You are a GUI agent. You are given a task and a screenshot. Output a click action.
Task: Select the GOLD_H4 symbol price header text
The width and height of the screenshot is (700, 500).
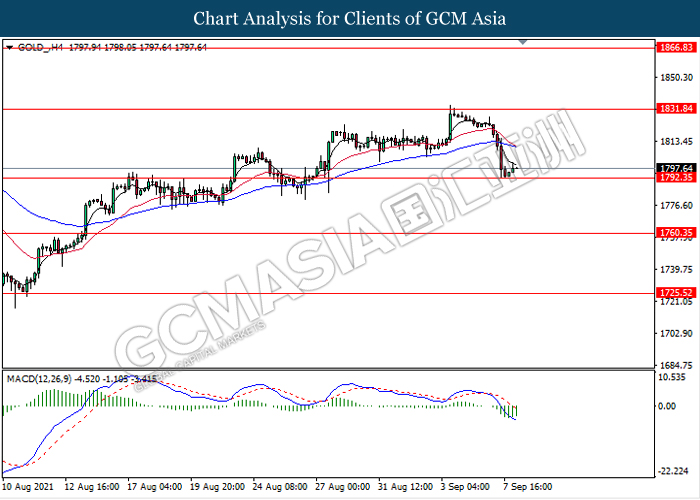pyautogui.click(x=112, y=47)
